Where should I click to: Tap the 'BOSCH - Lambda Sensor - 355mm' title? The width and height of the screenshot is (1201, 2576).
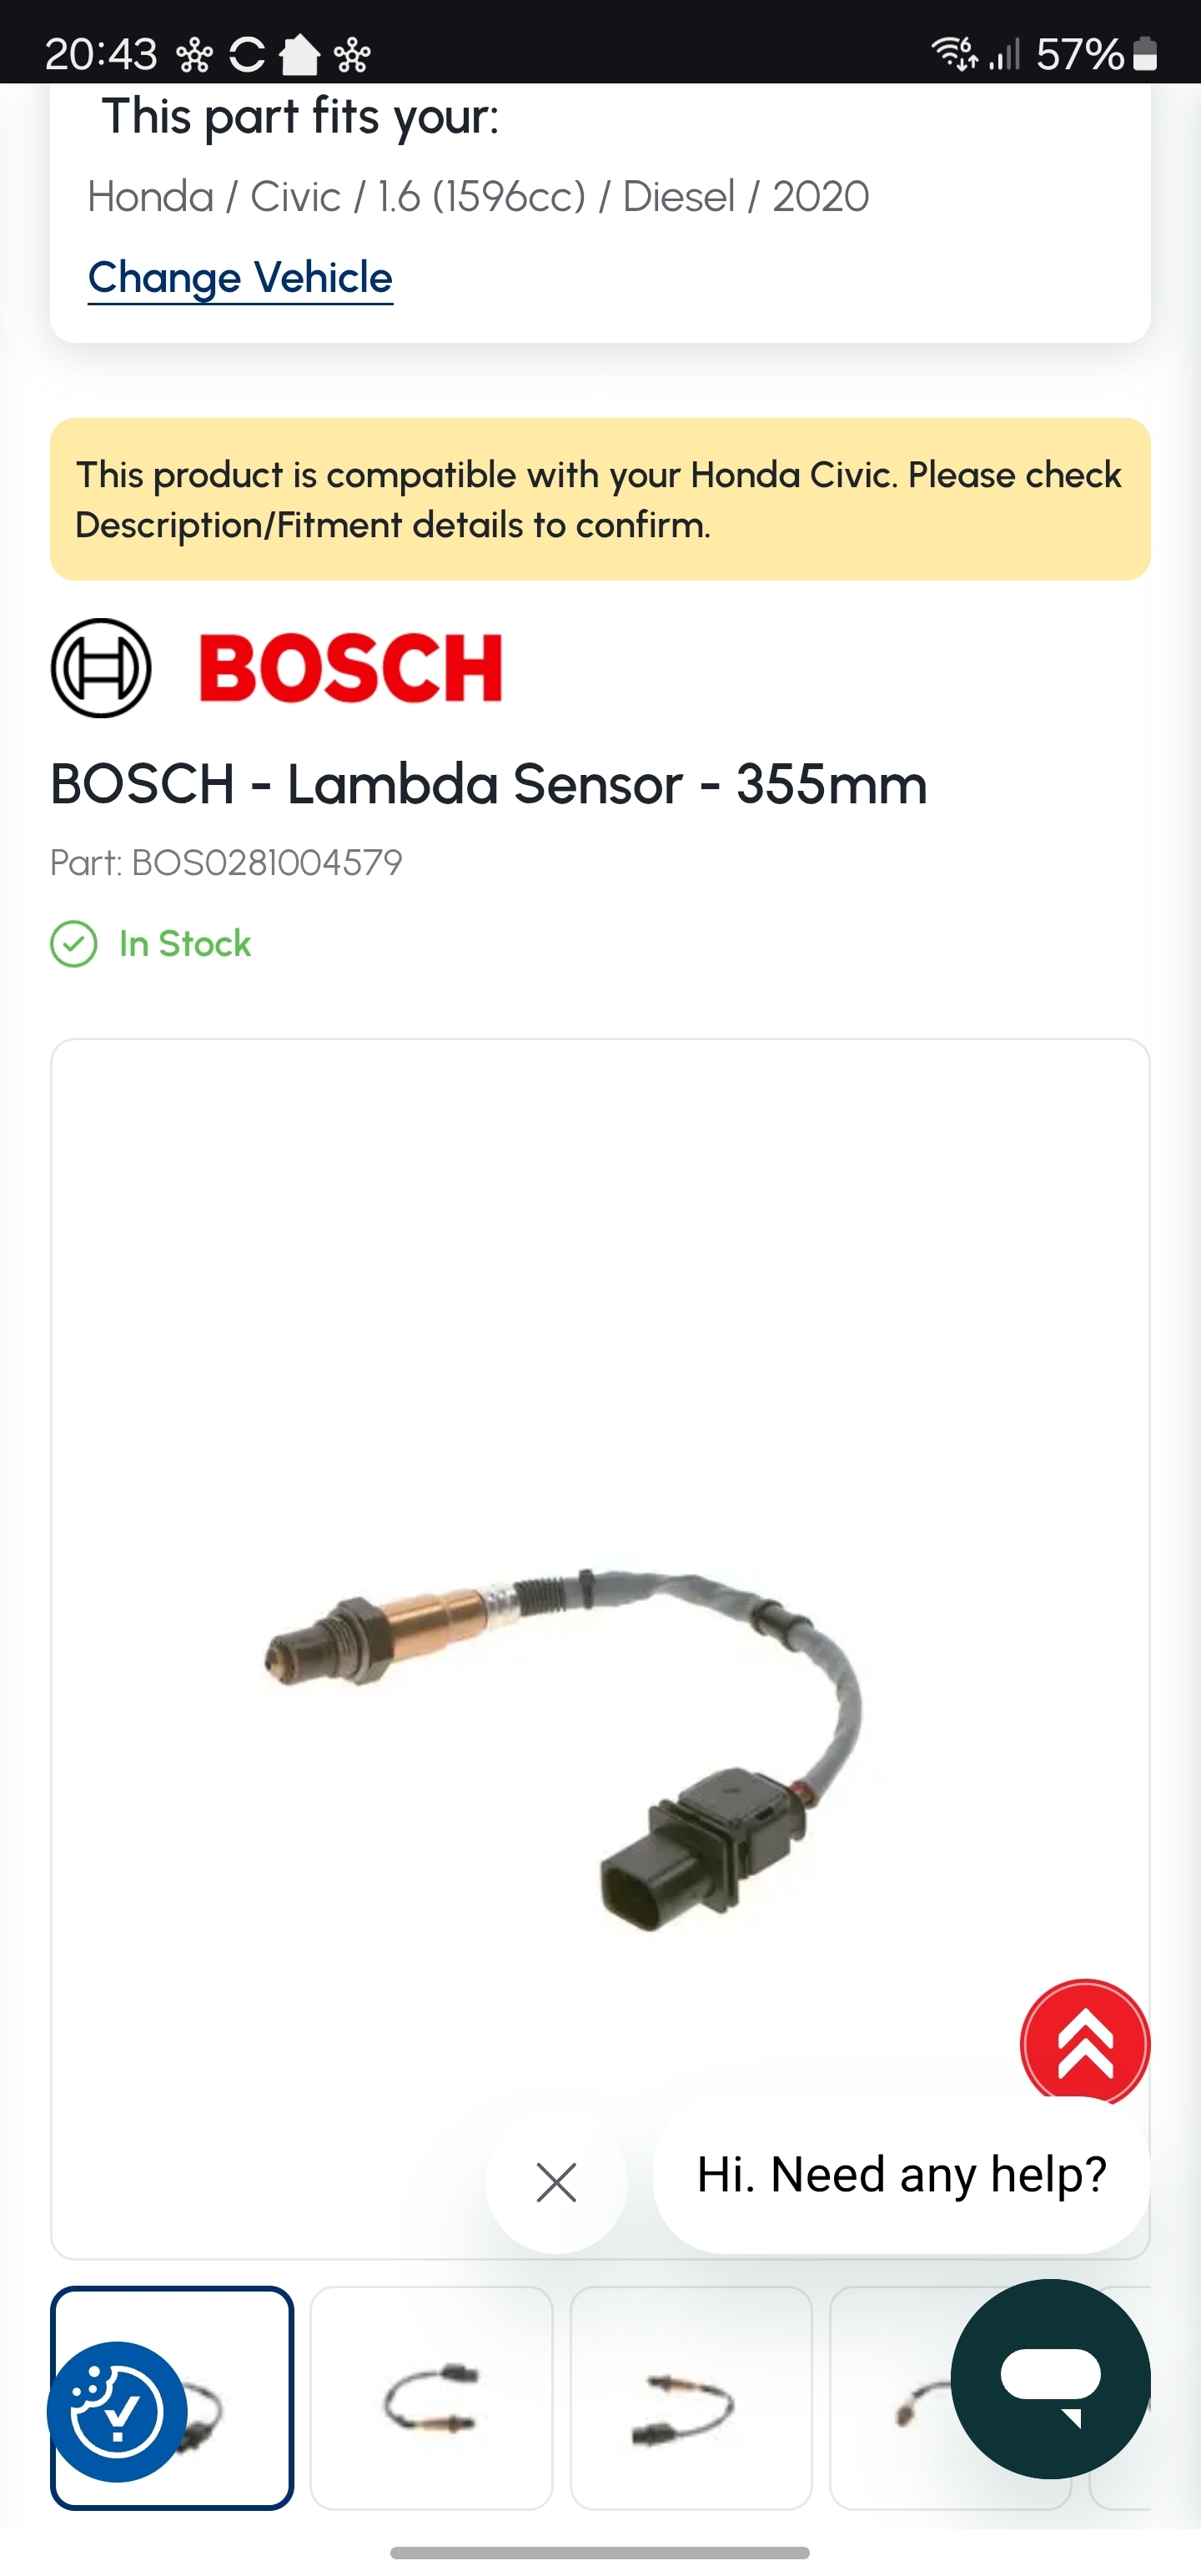click(x=489, y=784)
